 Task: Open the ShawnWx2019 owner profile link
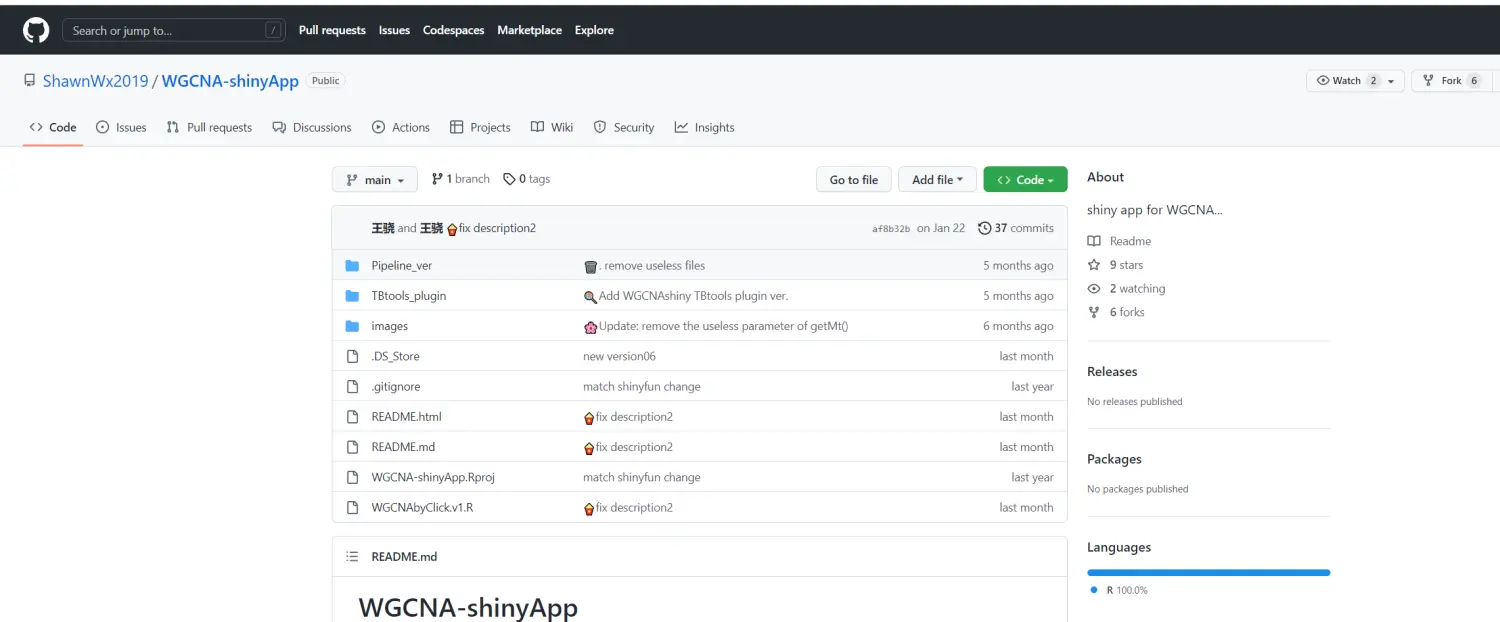pyautogui.click(x=95, y=81)
